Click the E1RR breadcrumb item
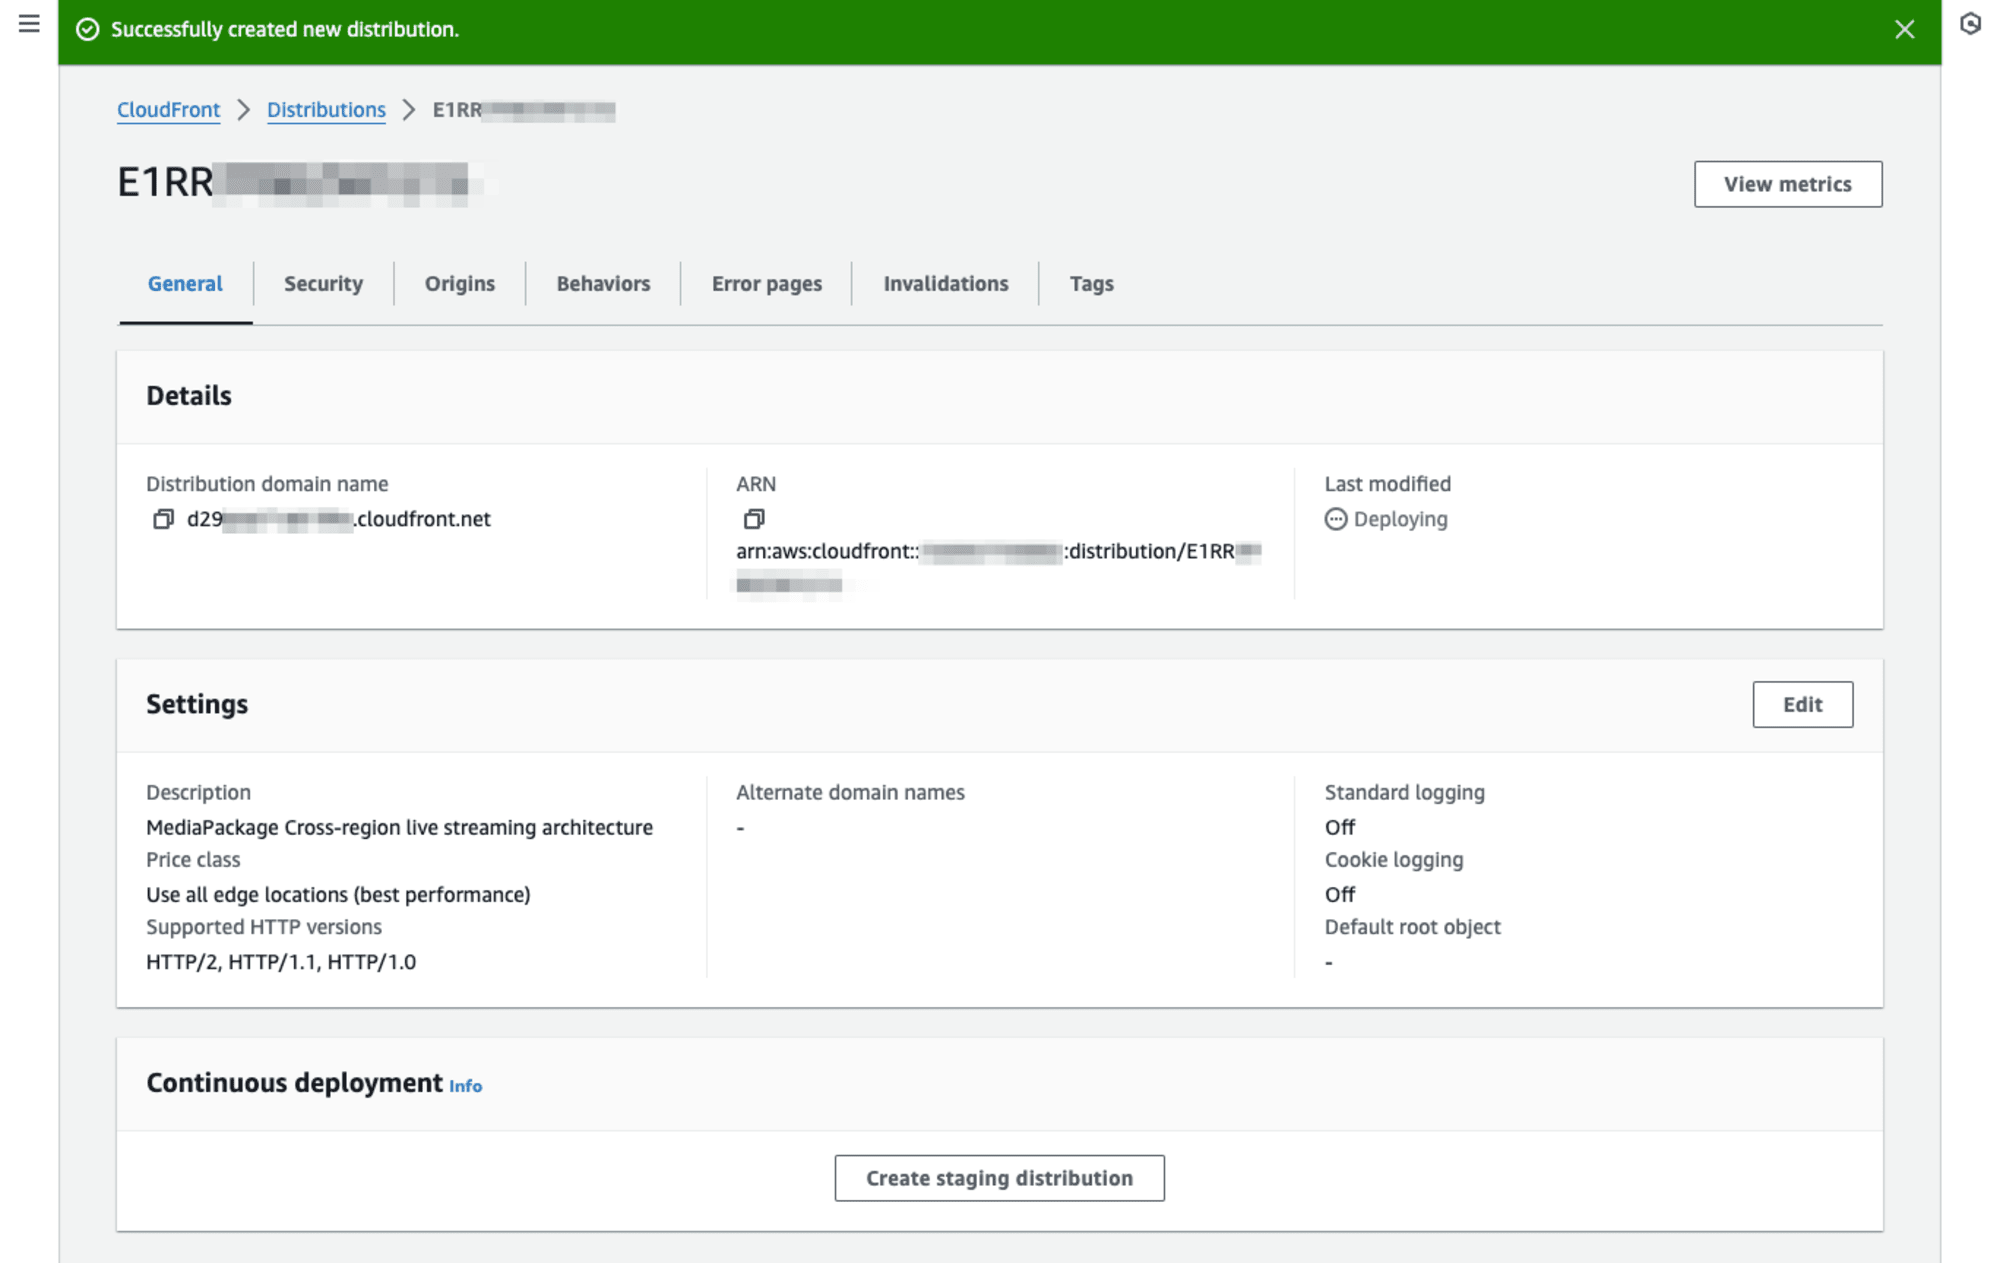This screenshot has height=1263, width=2000. [x=524, y=110]
